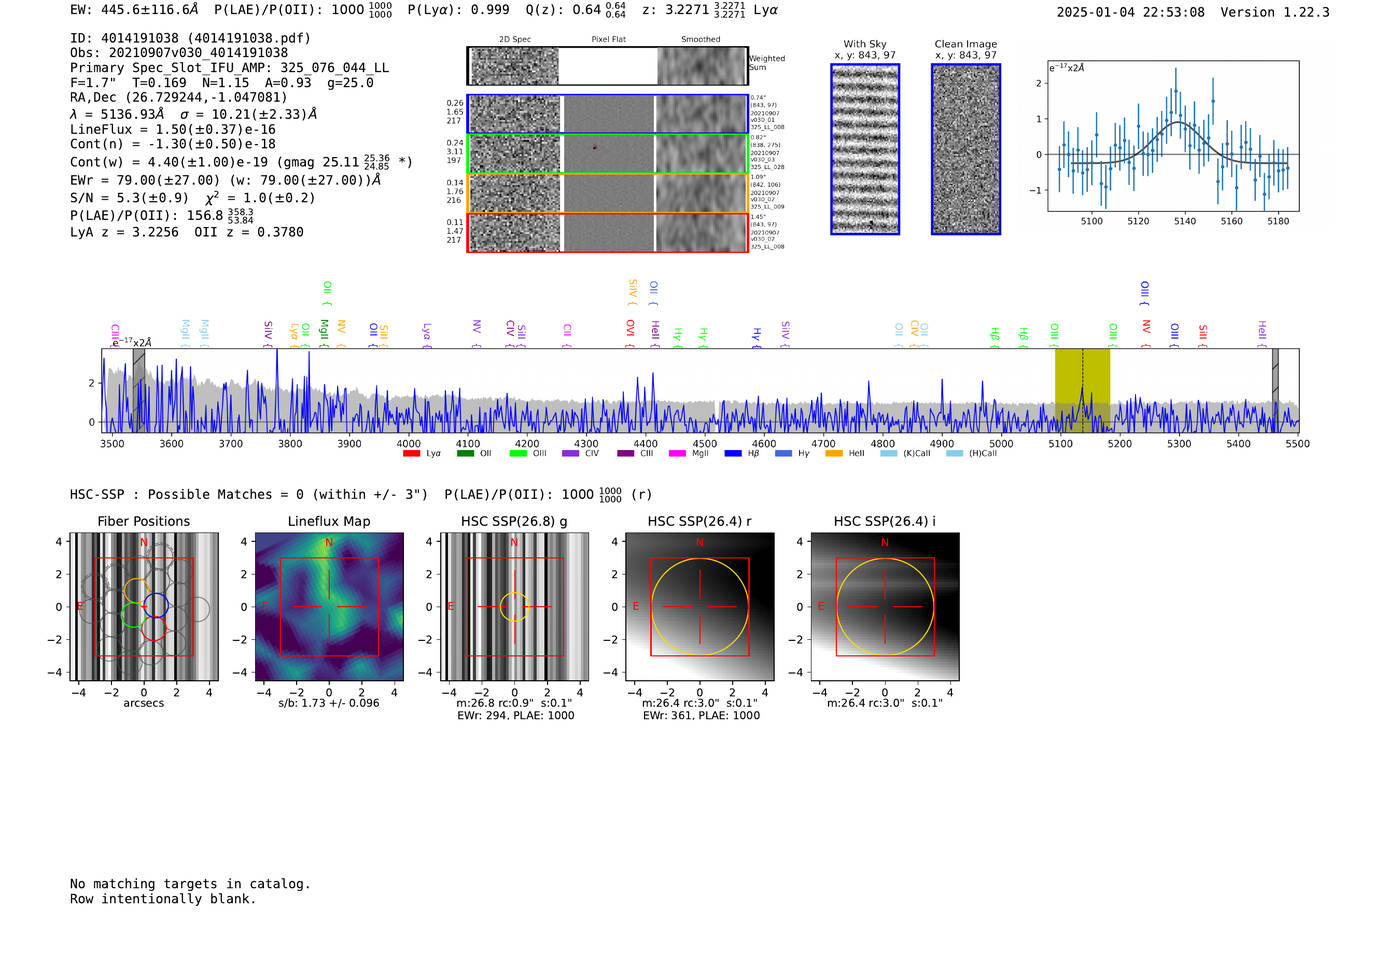The height and width of the screenshot is (953, 1400).
Task: Click the 'P(Lyα): 0.999' header value
Action: pos(458,10)
